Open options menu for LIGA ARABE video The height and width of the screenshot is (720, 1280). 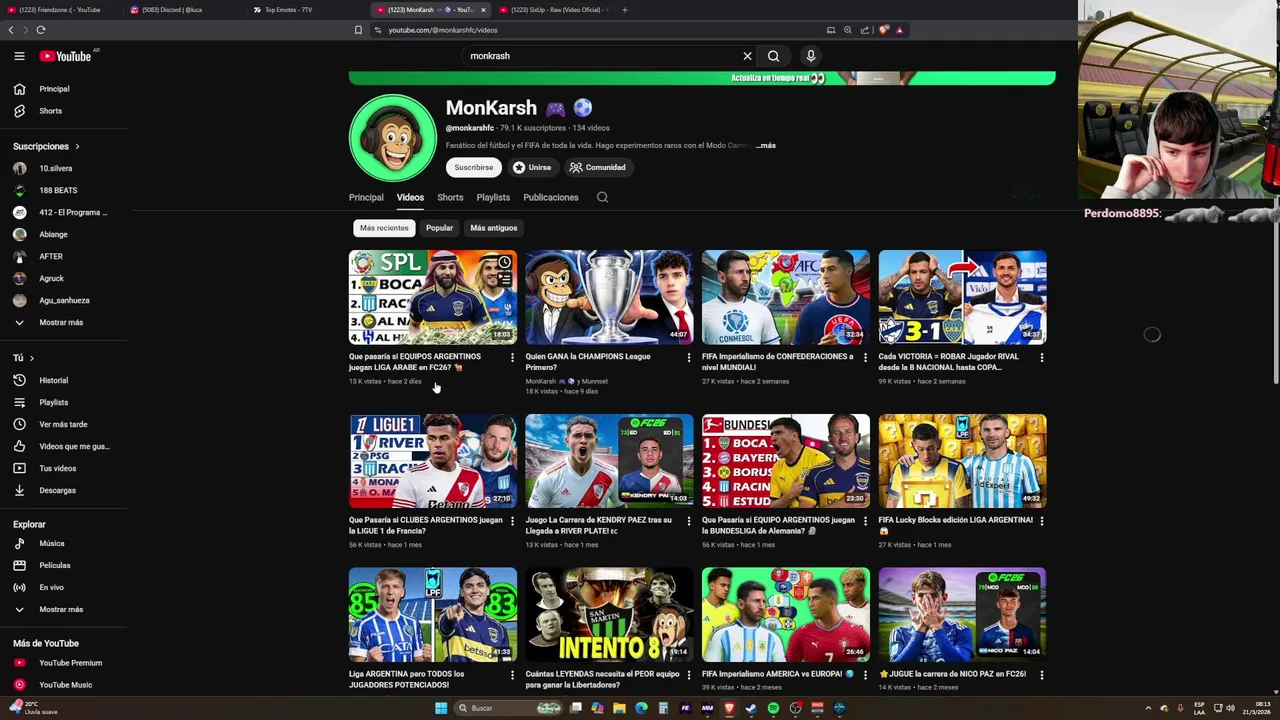click(512, 357)
